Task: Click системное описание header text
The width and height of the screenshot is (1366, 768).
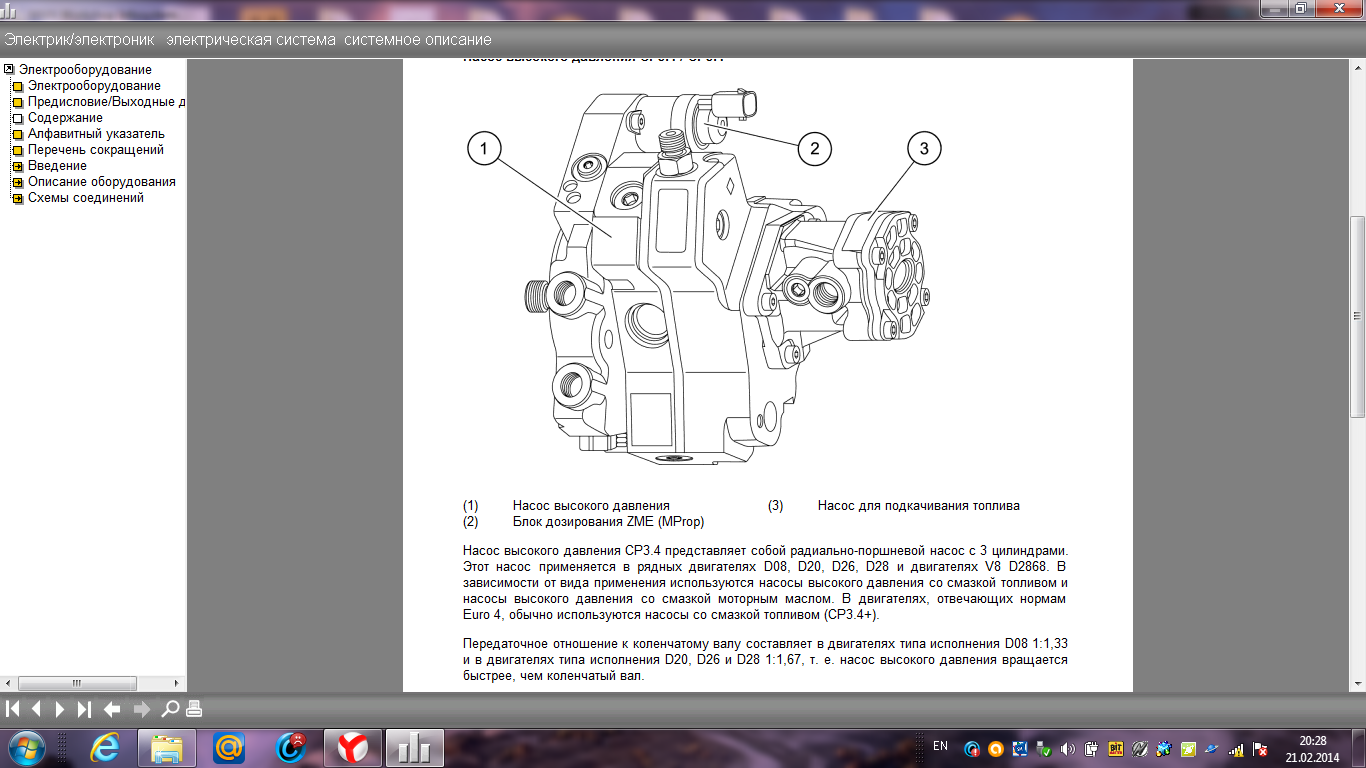Action: pos(417,40)
